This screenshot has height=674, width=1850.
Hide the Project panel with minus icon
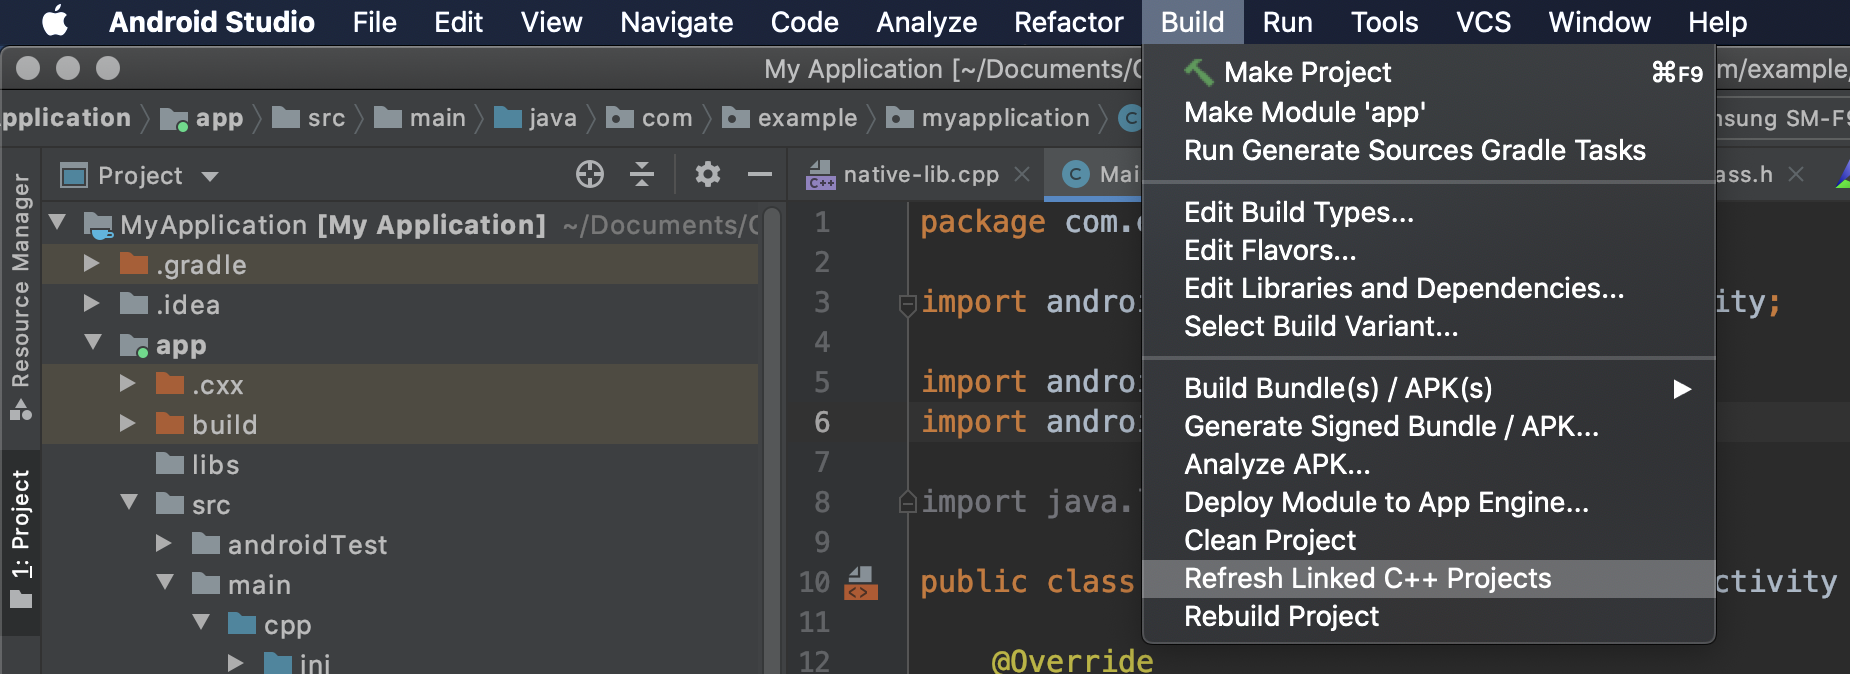click(760, 174)
